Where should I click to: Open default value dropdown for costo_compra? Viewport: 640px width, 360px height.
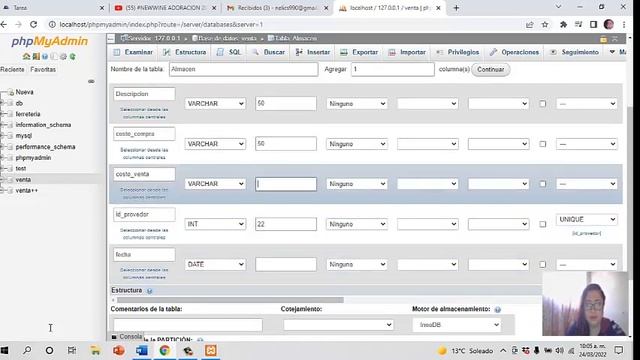357,144
